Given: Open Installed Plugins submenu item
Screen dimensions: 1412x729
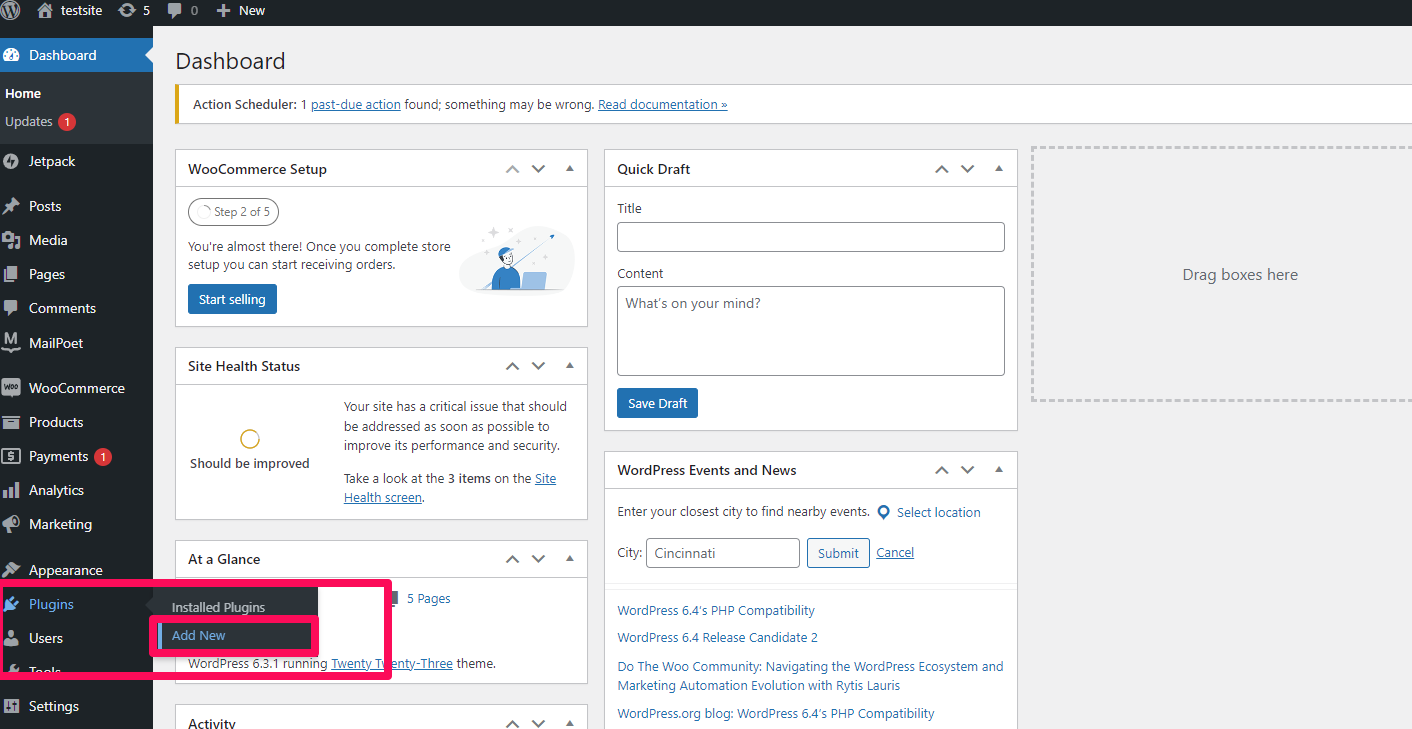Looking at the screenshot, I should [x=218, y=607].
